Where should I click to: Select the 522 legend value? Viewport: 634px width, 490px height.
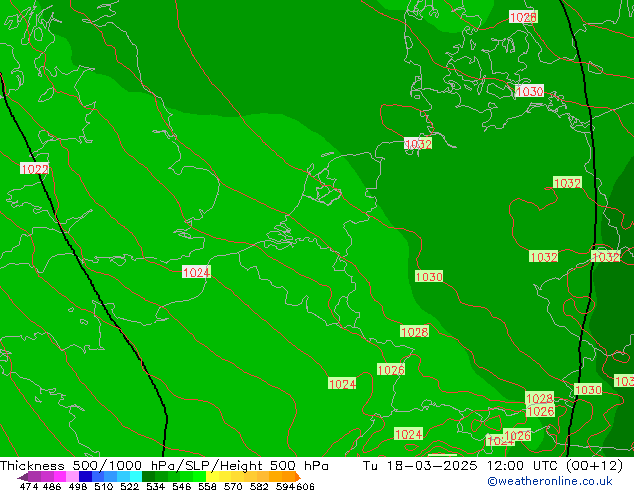129,486
